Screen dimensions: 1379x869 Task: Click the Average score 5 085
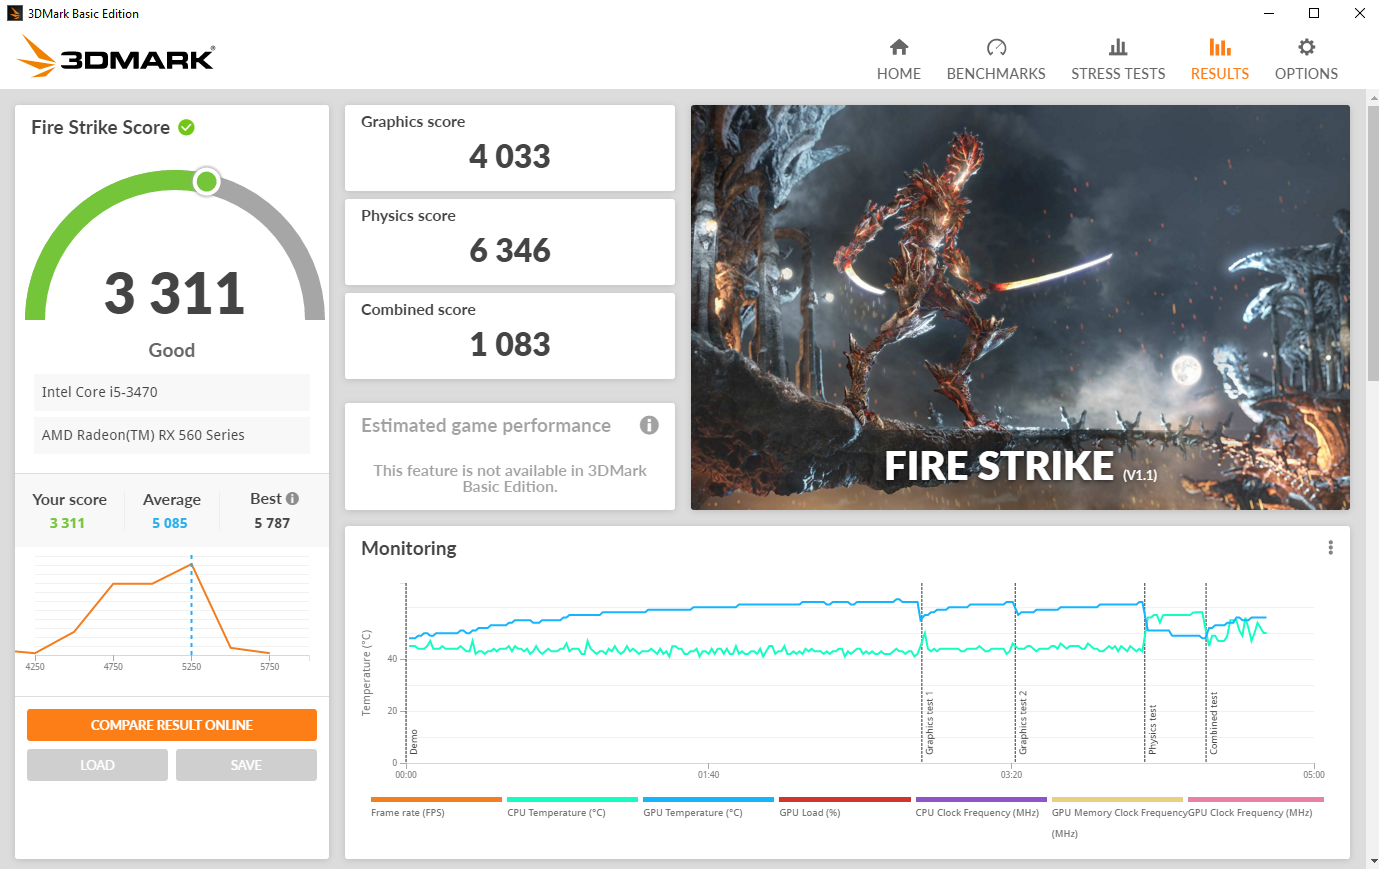click(170, 523)
